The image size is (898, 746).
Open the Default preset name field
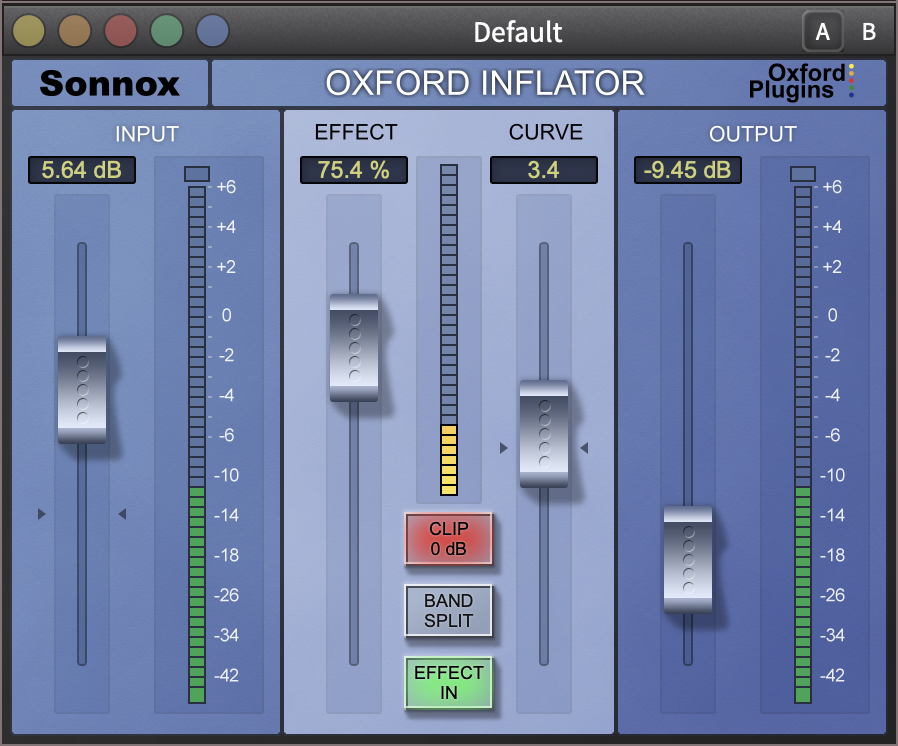[519, 31]
